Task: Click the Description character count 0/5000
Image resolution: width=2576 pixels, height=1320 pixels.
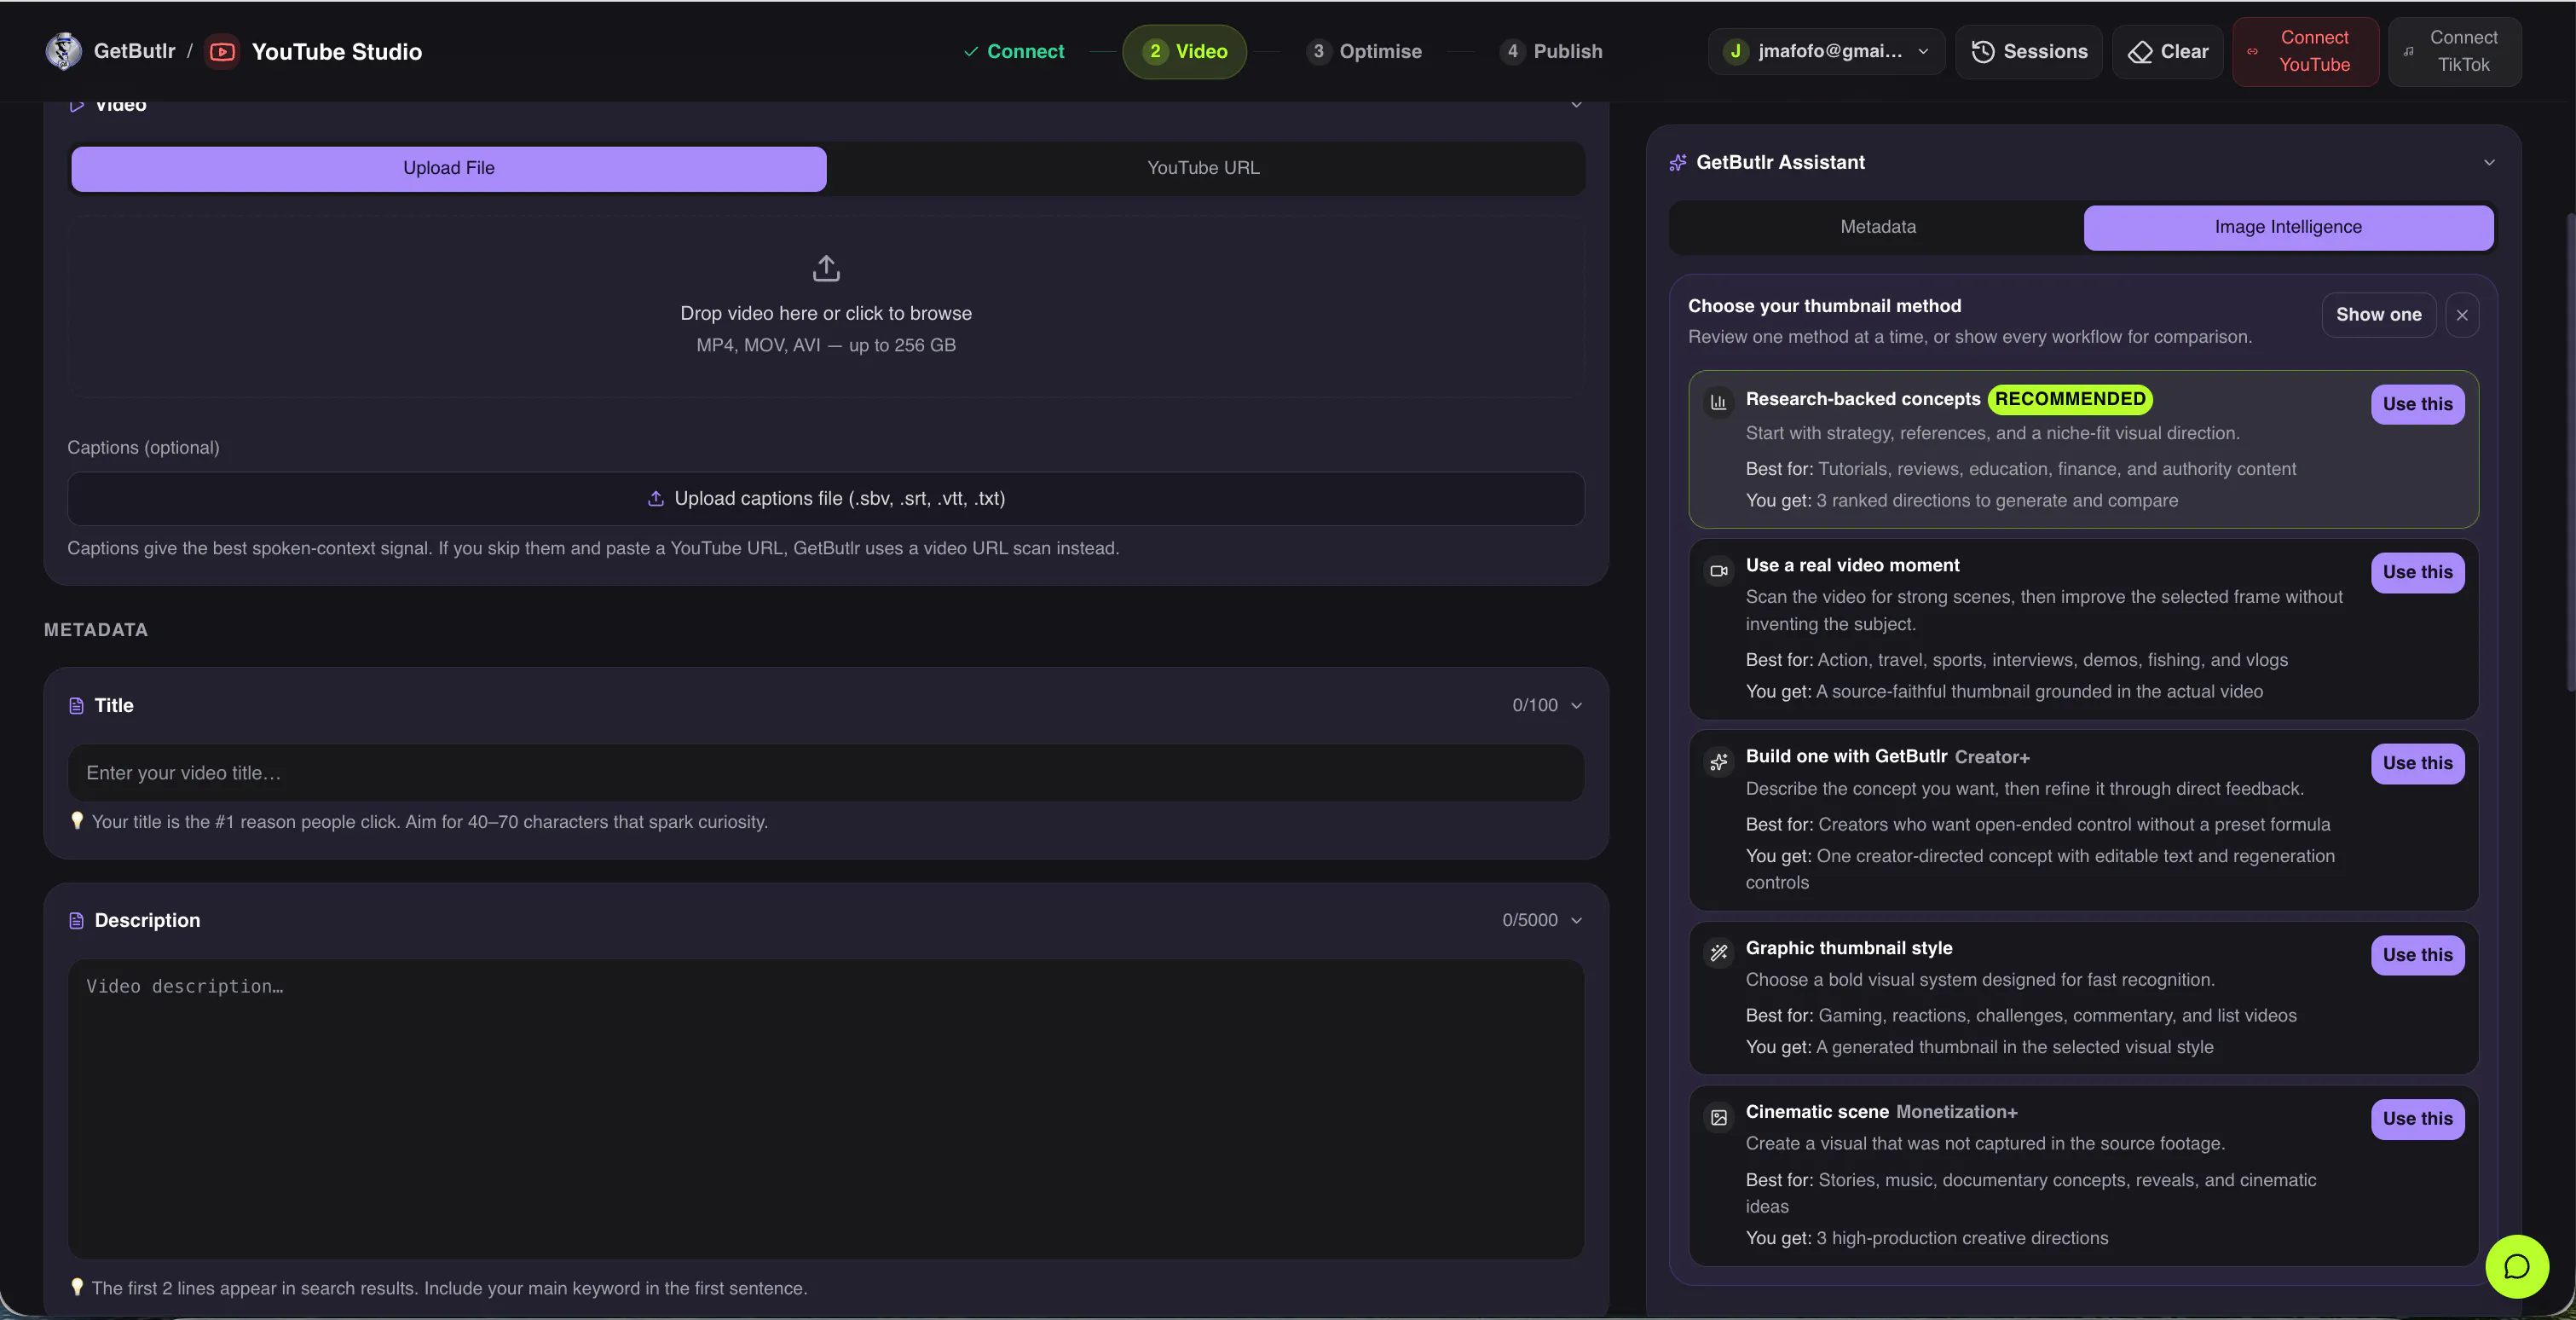Action: (1529, 921)
